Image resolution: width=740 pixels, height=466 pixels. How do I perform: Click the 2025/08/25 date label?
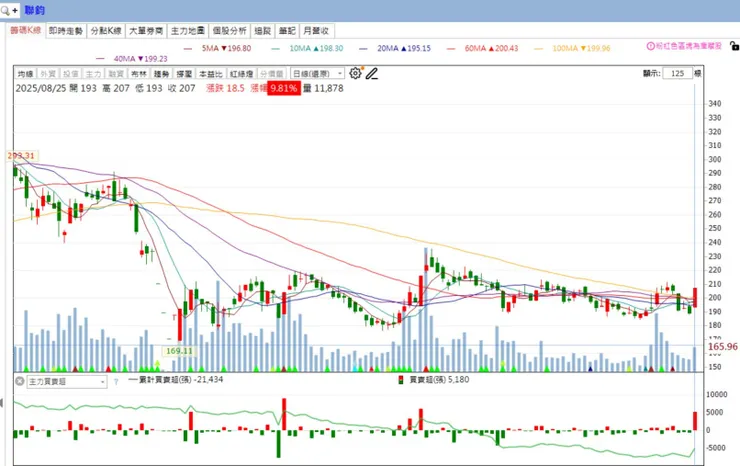(41, 88)
